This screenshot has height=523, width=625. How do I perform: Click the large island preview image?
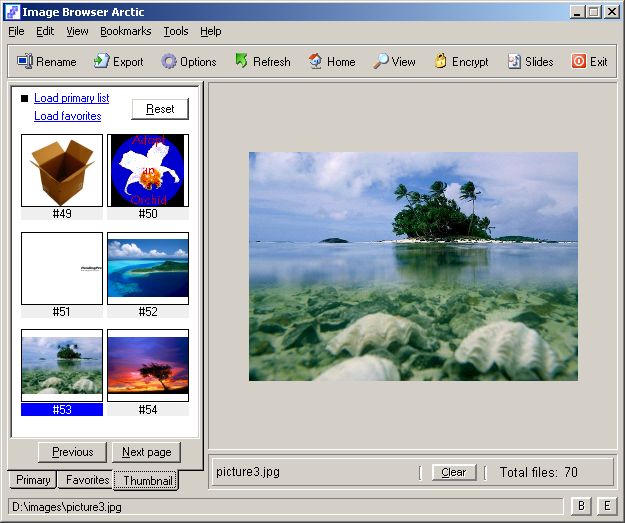(413, 266)
